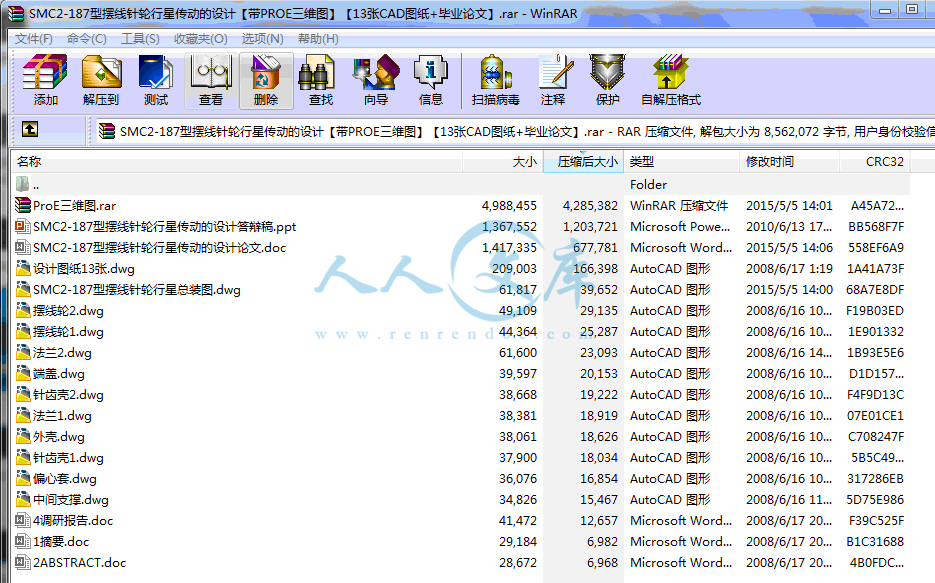
Task: Show archive 信息 (Info)
Action: point(431,80)
